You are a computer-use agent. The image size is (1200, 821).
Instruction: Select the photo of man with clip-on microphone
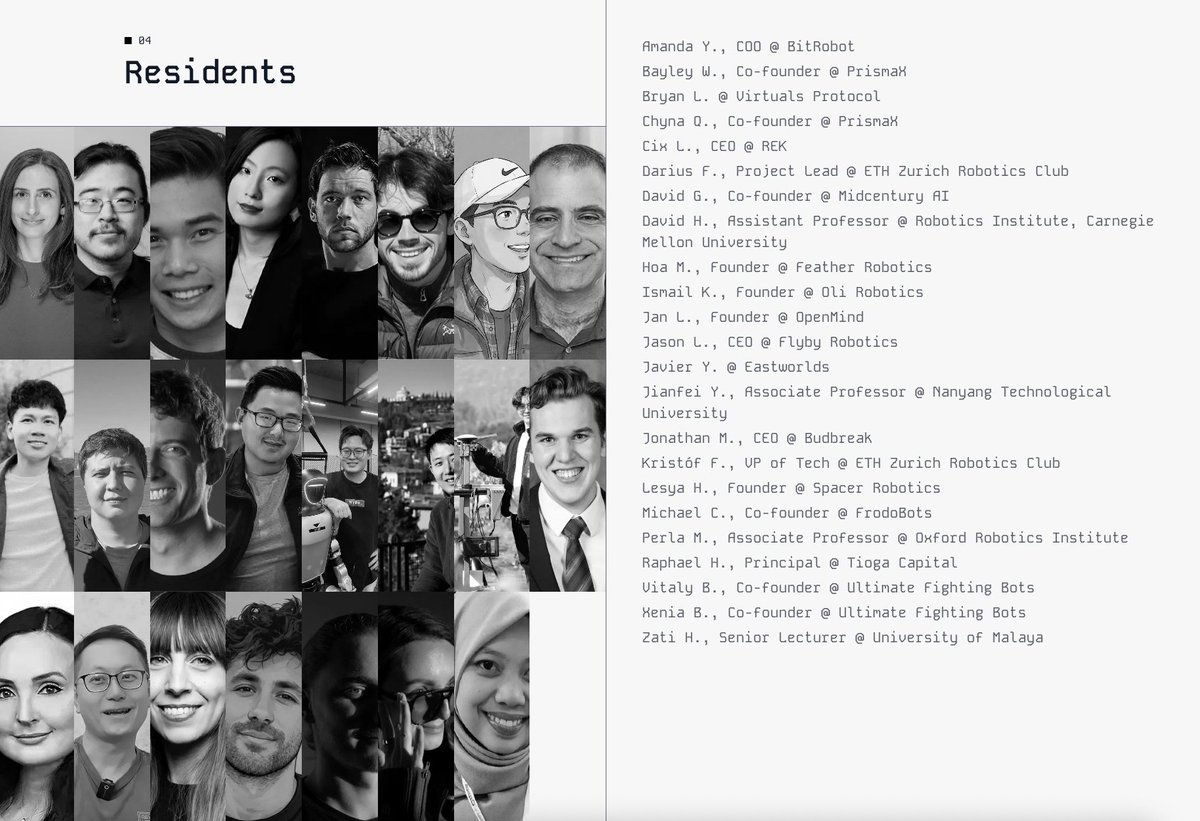point(111,705)
